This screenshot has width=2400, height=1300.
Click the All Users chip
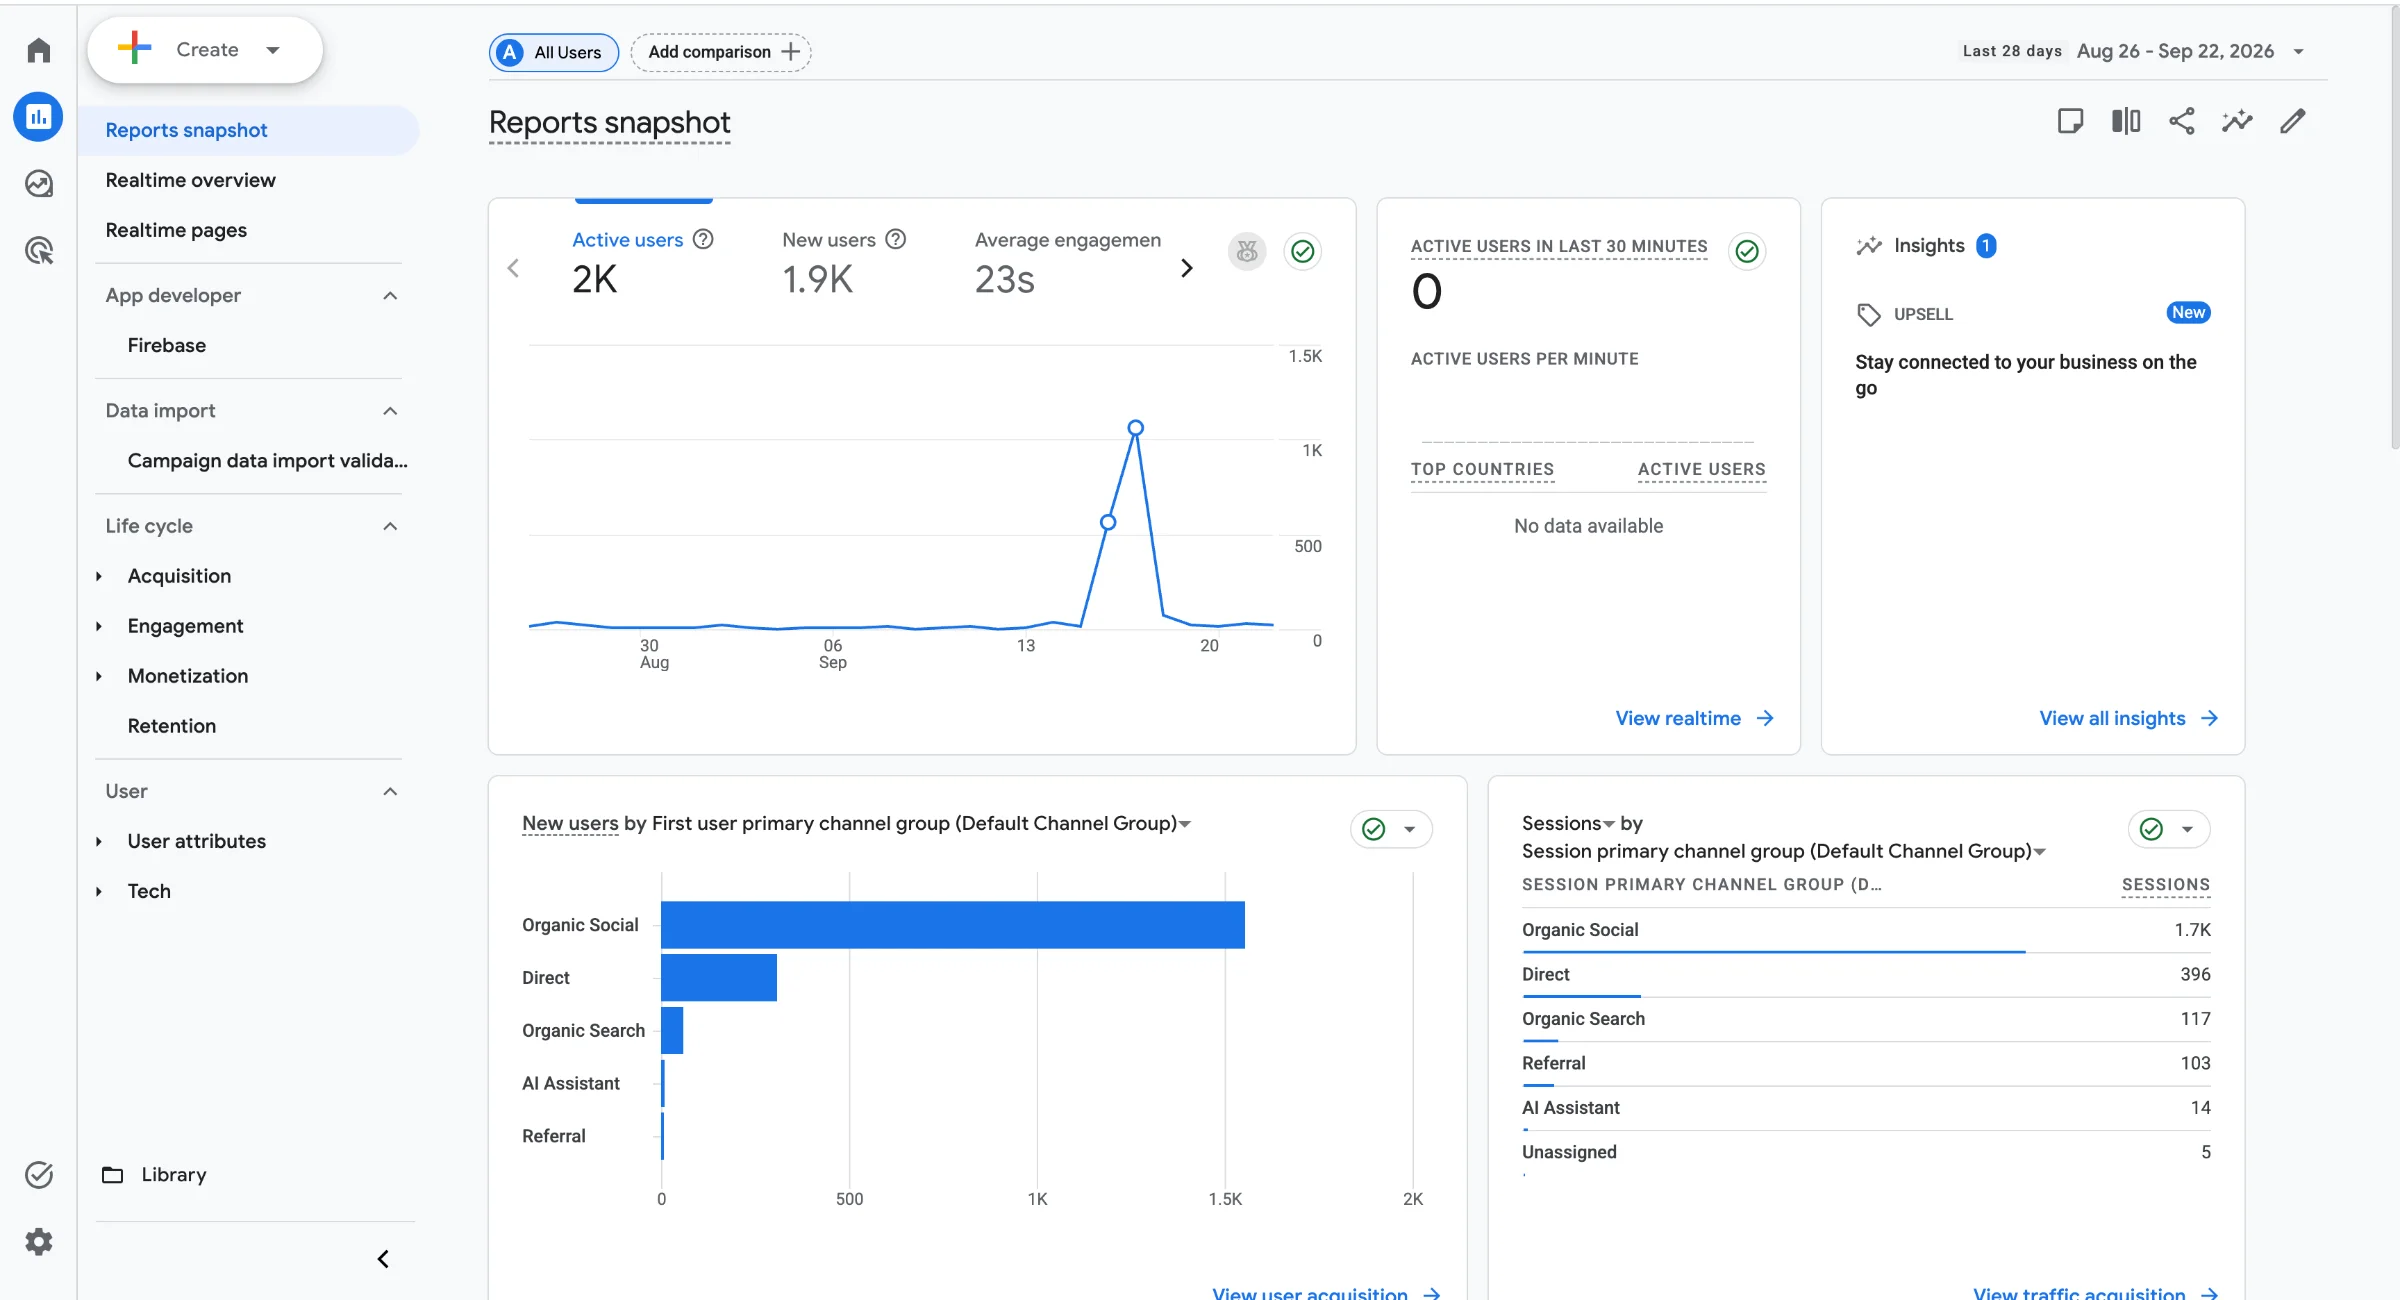(554, 52)
